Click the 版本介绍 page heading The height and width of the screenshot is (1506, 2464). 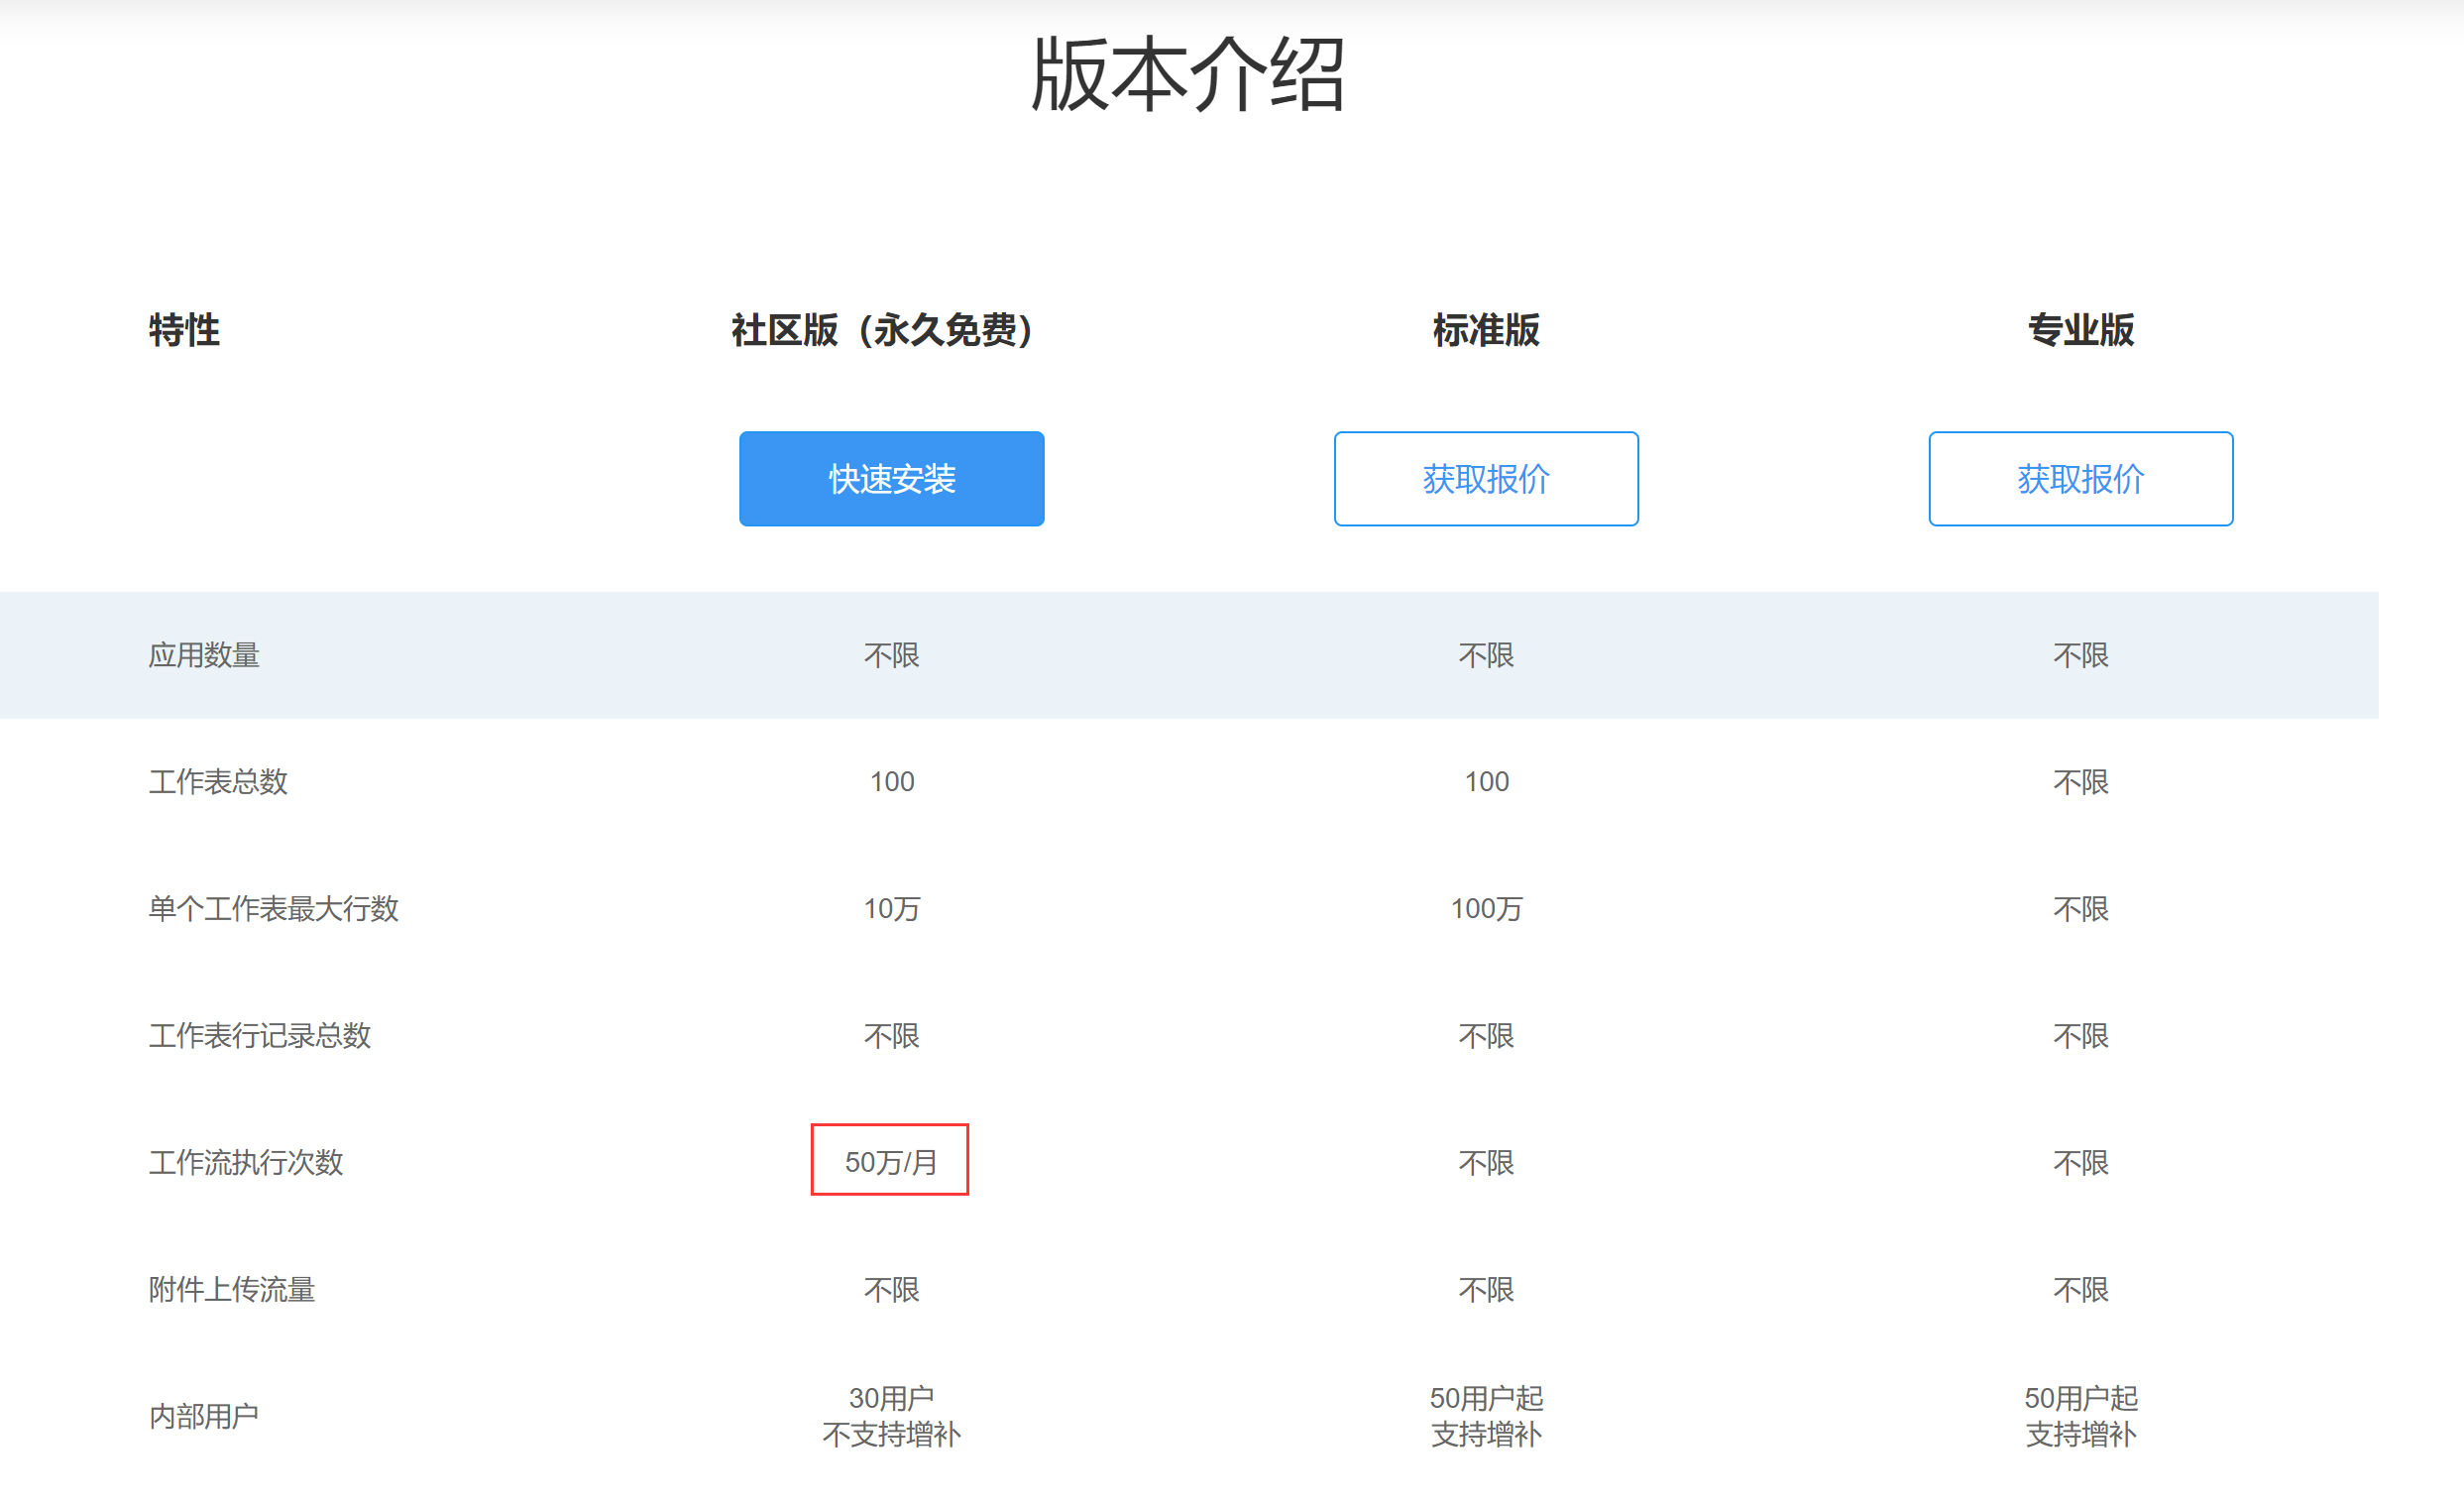coord(1187,75)
